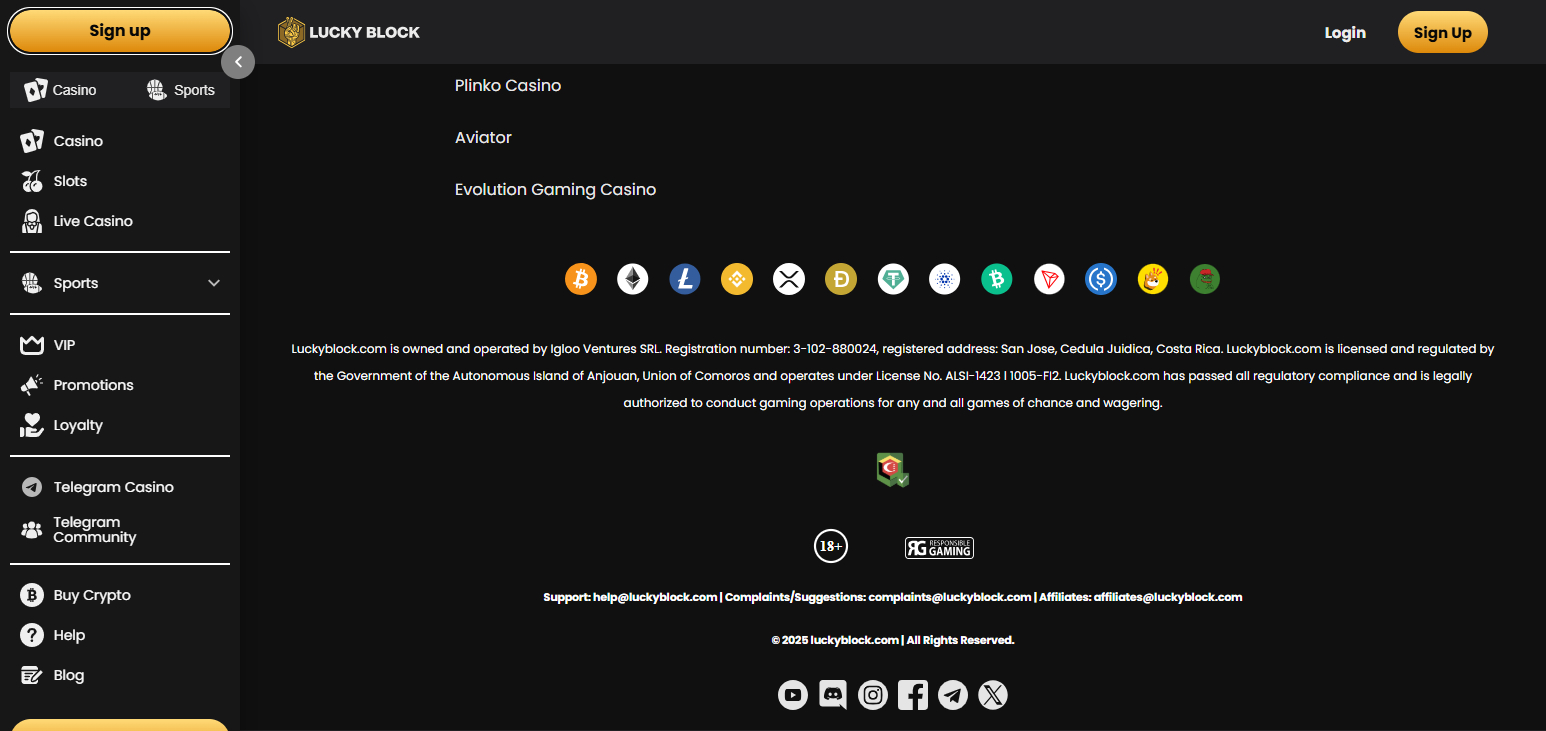Click the Cardano coin icon
The image size is (1546, 731).
(945, 279)
